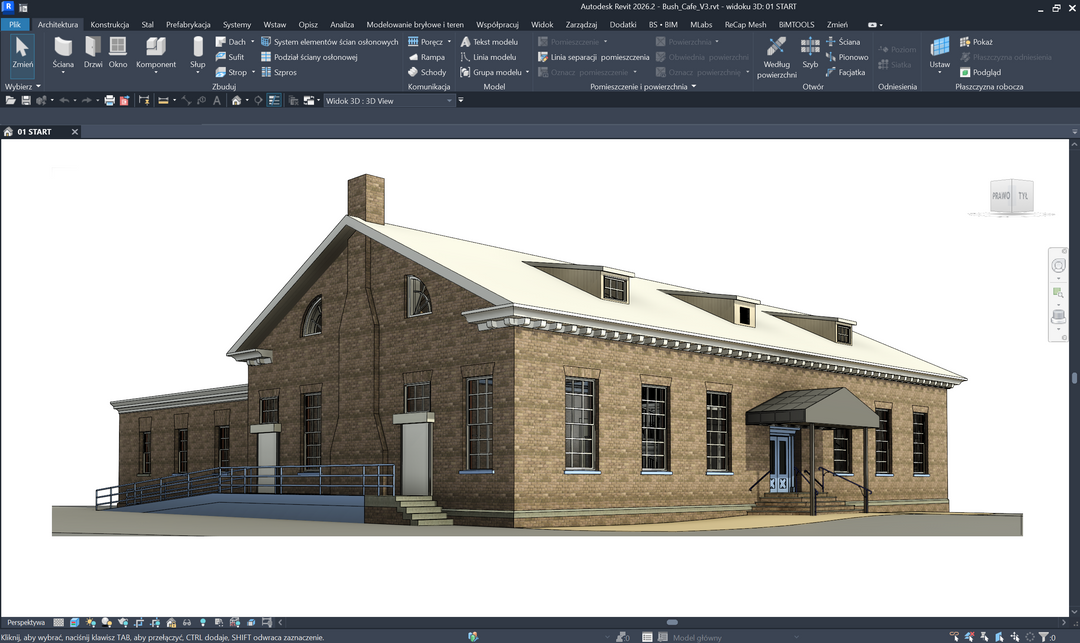Toggle shadows in view control bar
This screenshot has height=643, width=1080.
tap(107, 623)
